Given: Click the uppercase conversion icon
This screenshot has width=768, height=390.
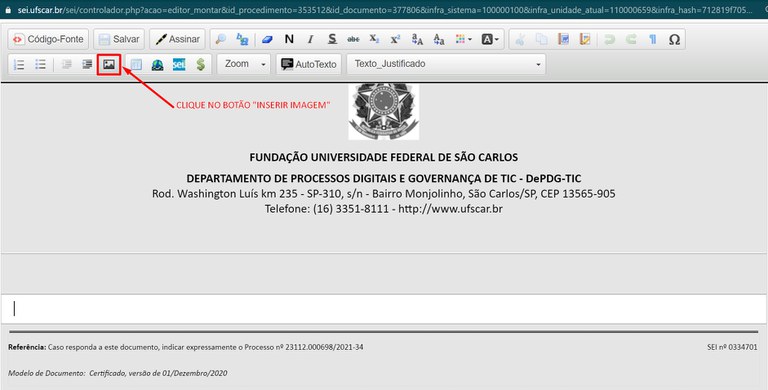Looking at the screenshot, I should coord(417,39).
